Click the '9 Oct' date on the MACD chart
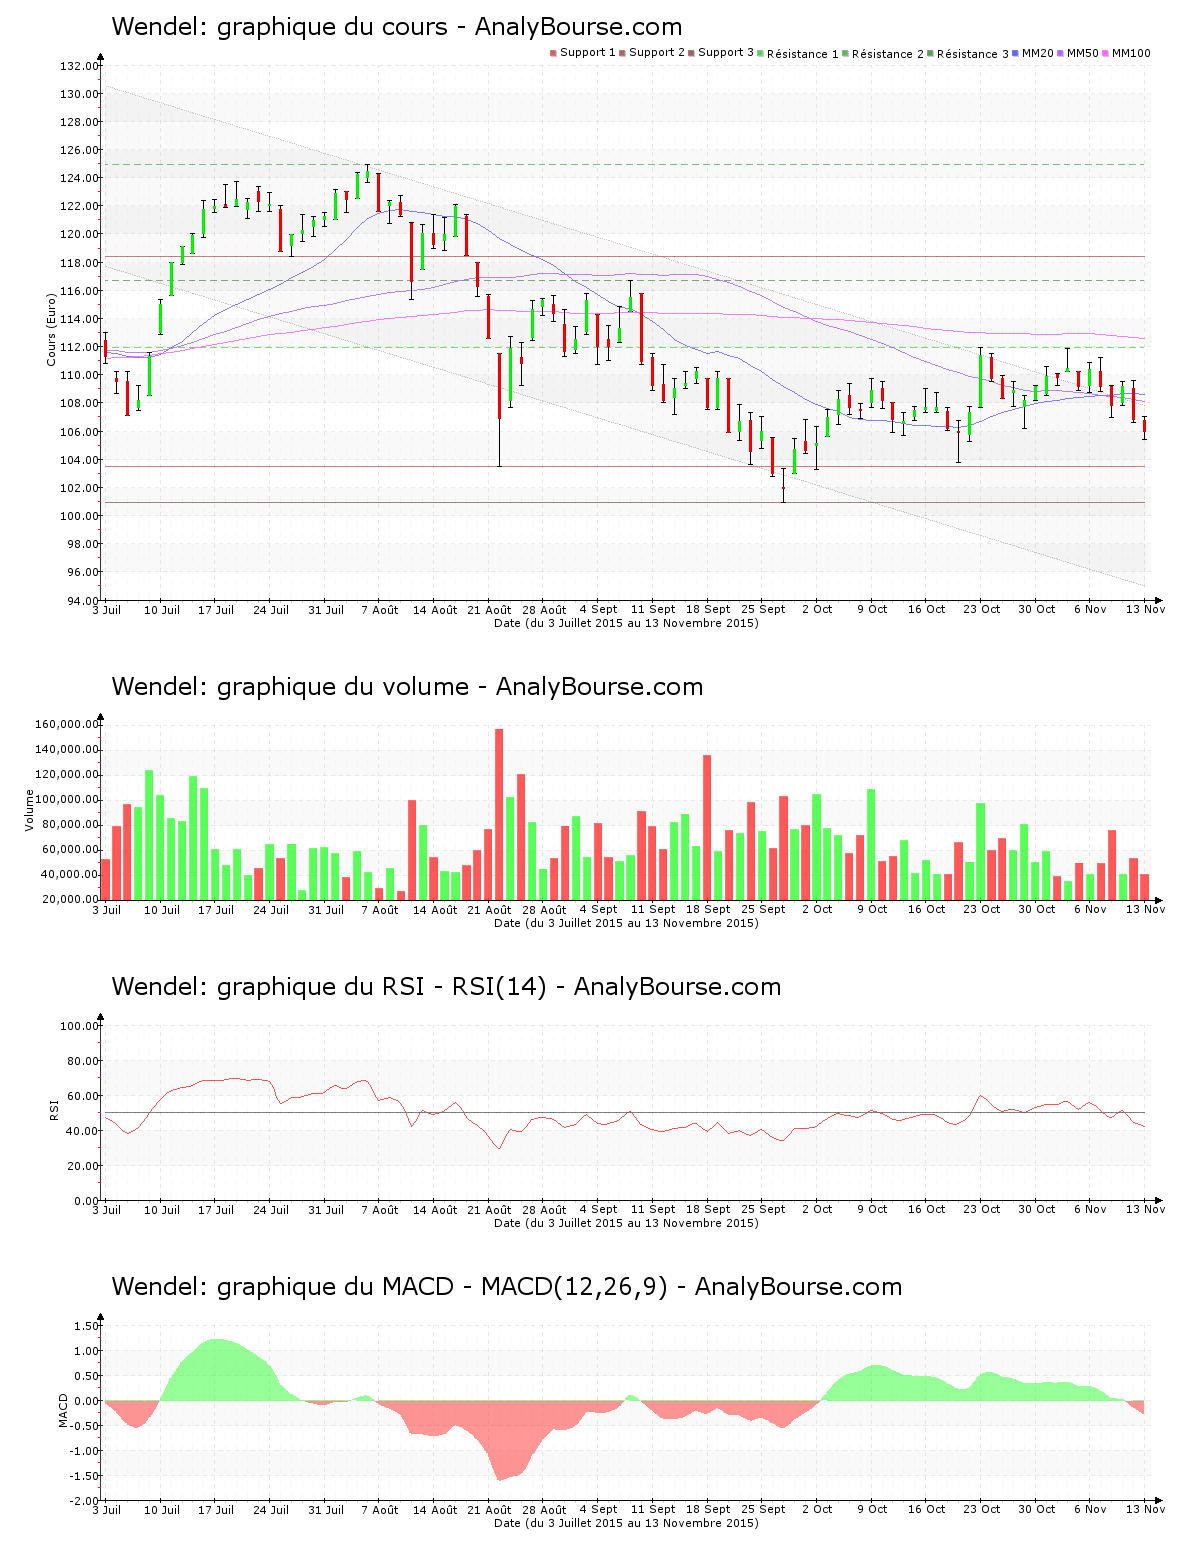1200x1550 pixels. pos(872,1509)
